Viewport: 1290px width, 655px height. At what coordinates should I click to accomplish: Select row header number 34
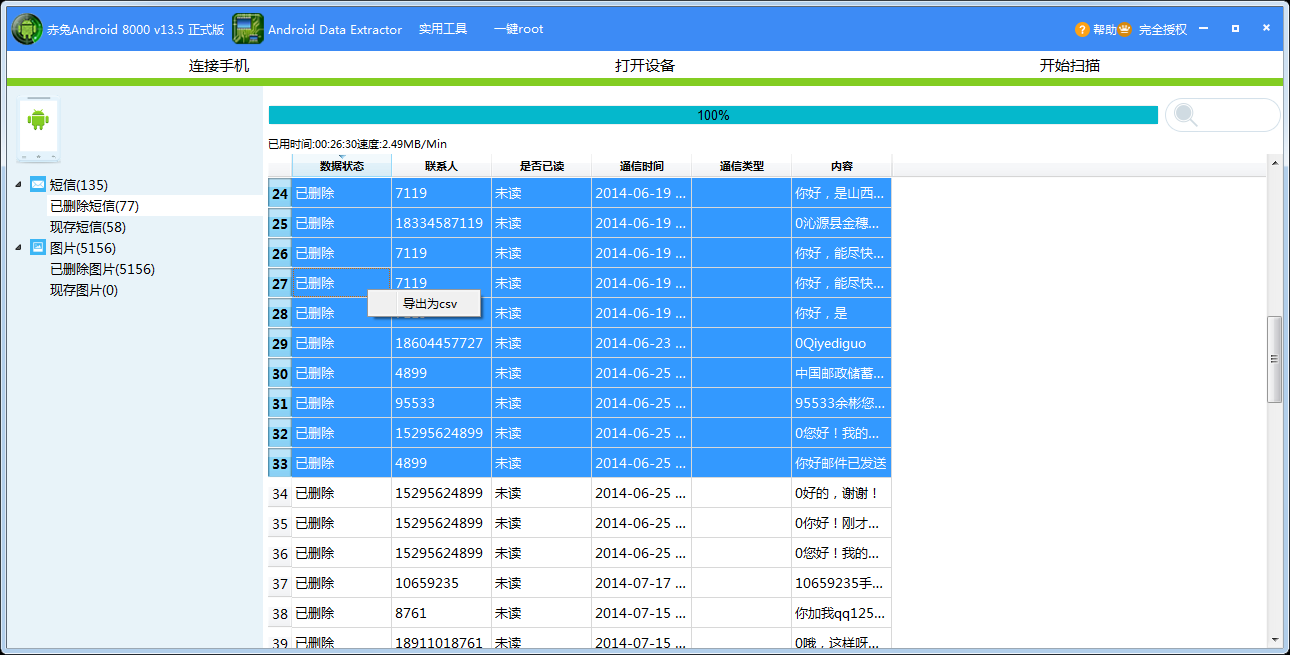[x=280, y=493]
